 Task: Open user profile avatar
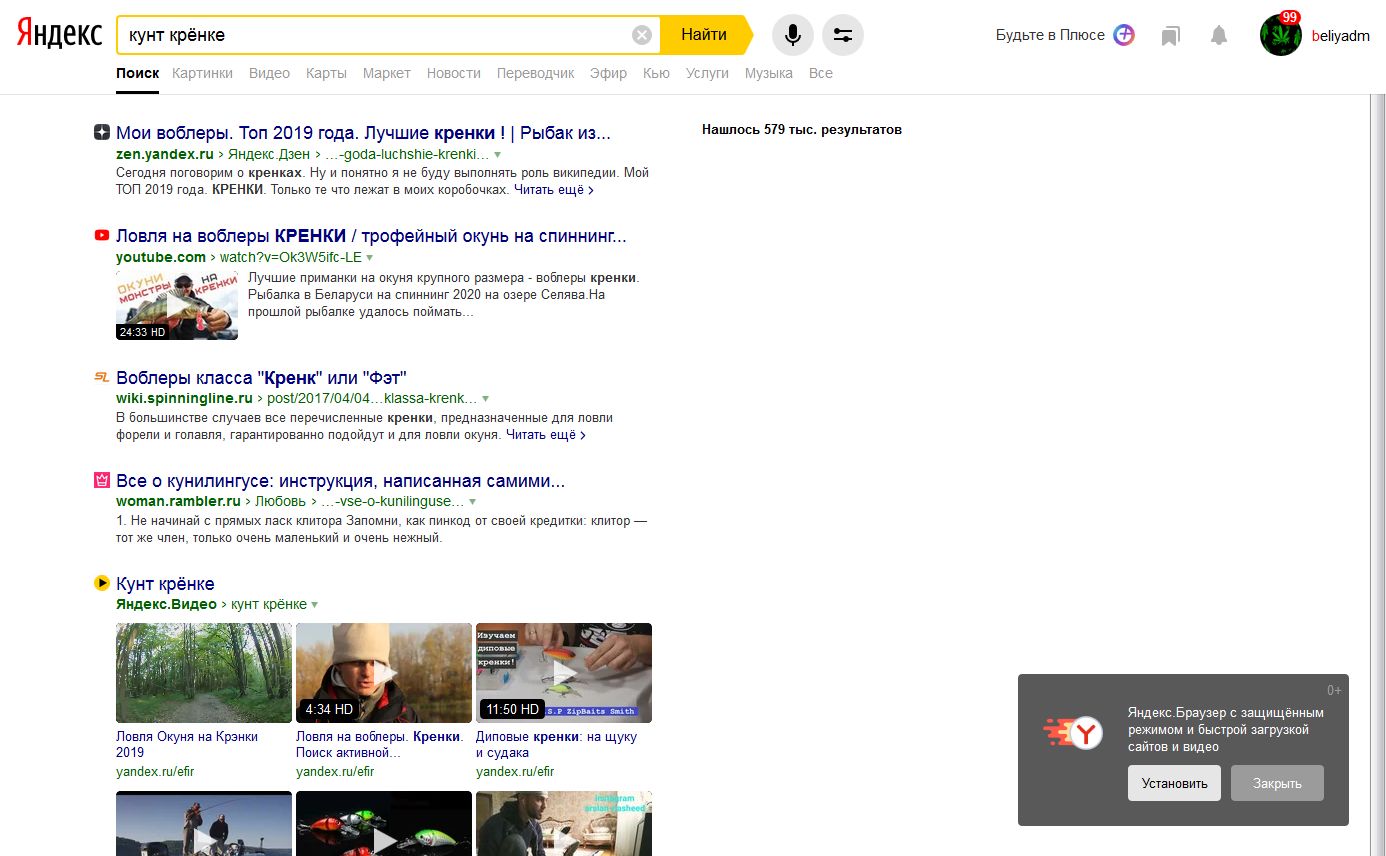1280,35
